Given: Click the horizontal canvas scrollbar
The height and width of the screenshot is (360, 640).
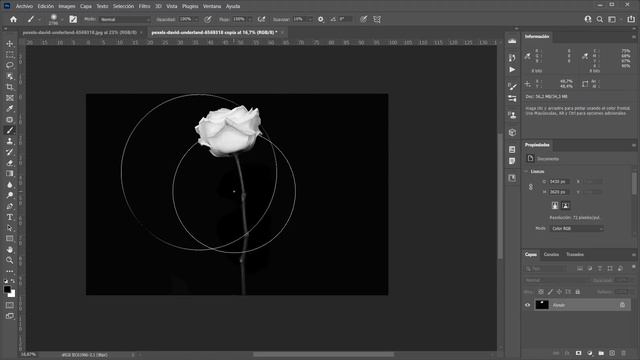Looking at the screenshot, I should coord(323,355).
